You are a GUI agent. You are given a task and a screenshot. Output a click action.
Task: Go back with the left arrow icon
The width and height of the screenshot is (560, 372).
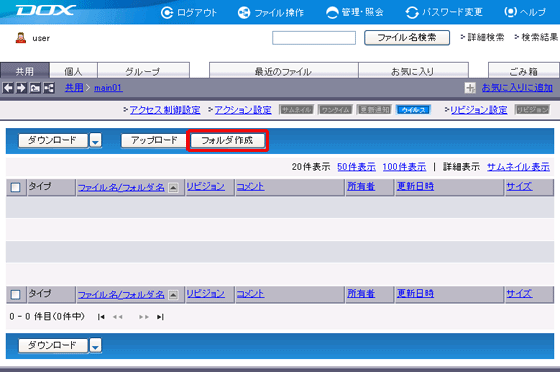point(8,87)
